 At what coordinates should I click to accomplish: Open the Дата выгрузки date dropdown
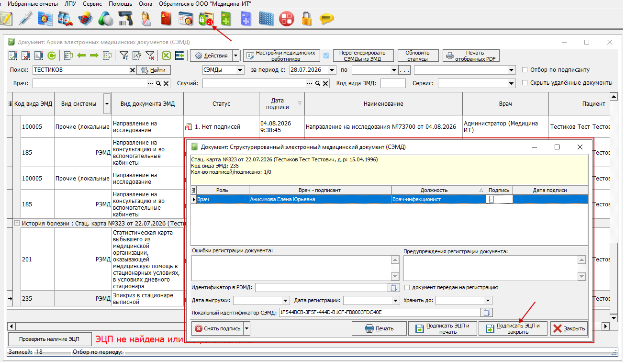285,301
